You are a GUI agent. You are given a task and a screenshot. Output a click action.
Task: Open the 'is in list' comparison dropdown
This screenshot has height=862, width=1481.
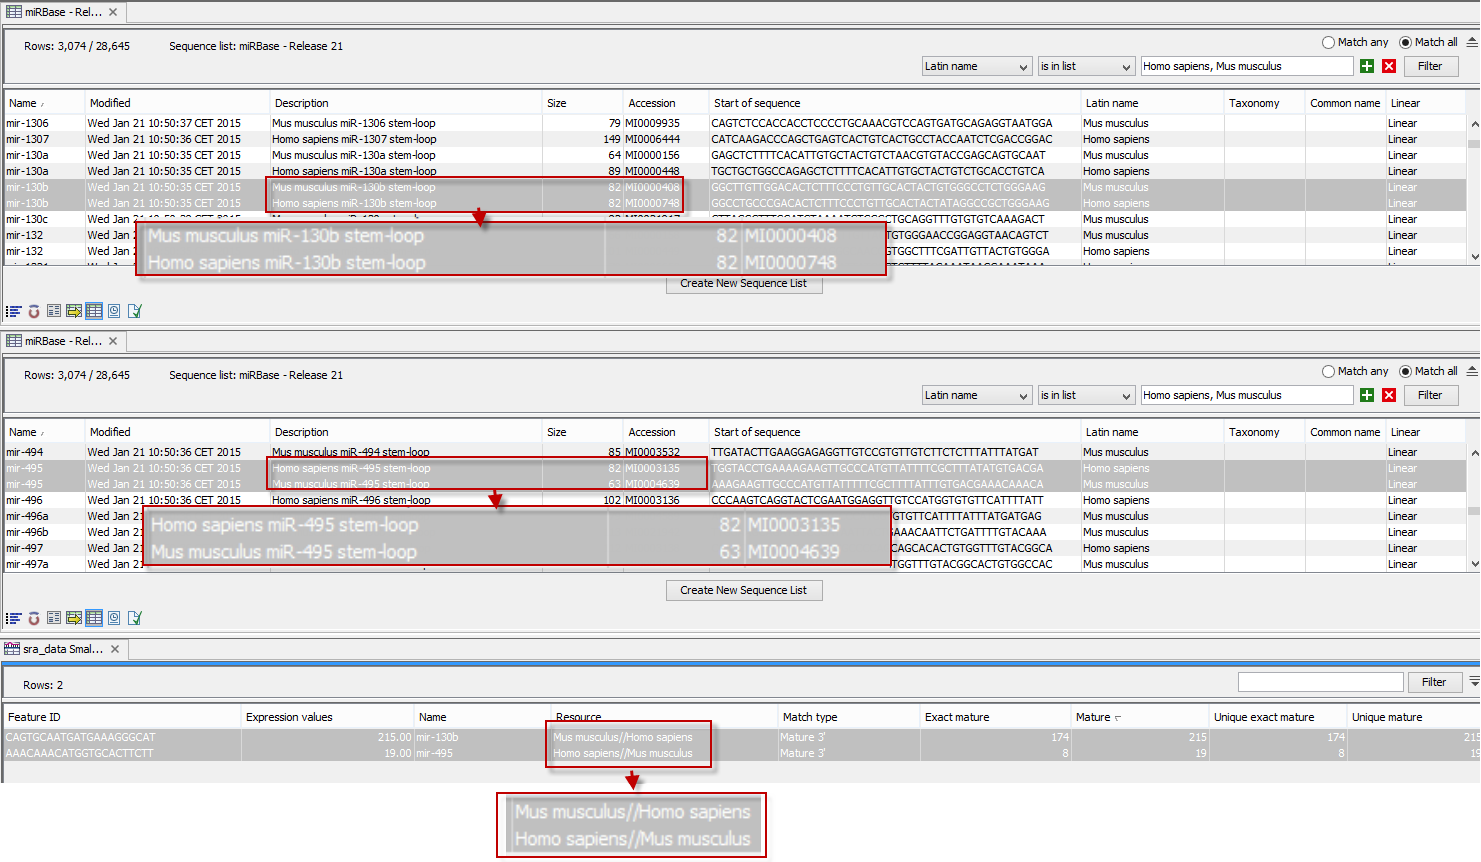coord(1086,65)
